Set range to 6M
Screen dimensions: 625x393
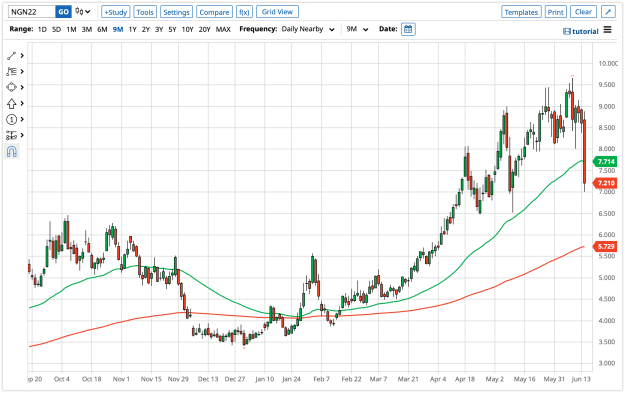point(102,29)
